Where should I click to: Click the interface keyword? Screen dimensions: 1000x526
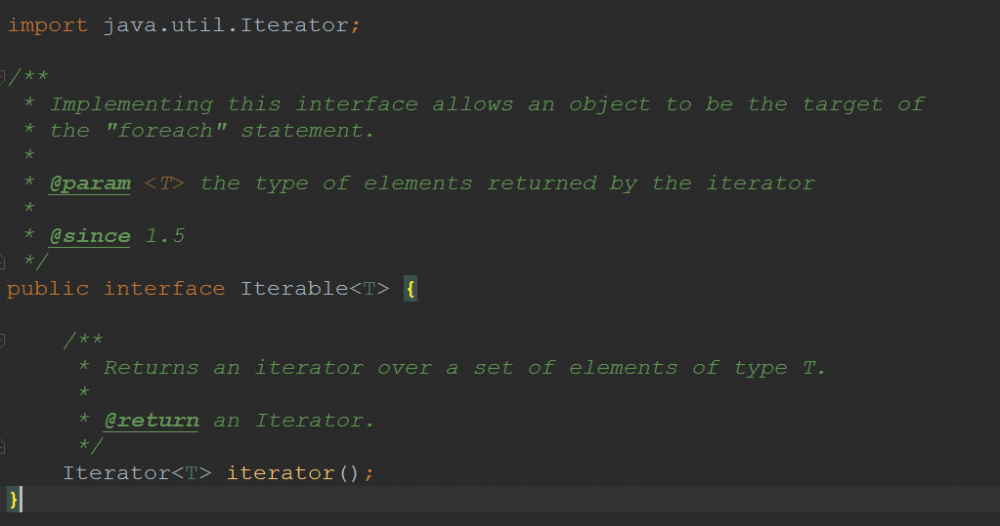point(164,289)
